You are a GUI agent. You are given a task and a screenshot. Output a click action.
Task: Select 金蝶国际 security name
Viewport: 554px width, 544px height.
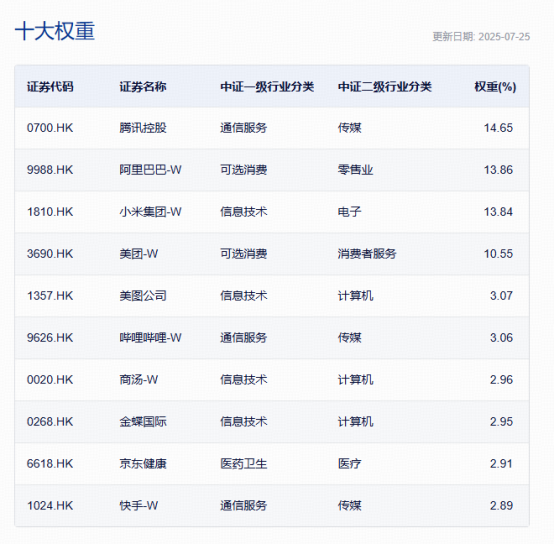point(143,421)
